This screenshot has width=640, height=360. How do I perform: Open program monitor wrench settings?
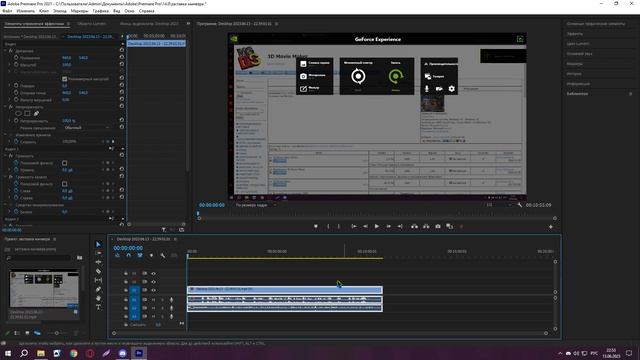click(520, 205)
